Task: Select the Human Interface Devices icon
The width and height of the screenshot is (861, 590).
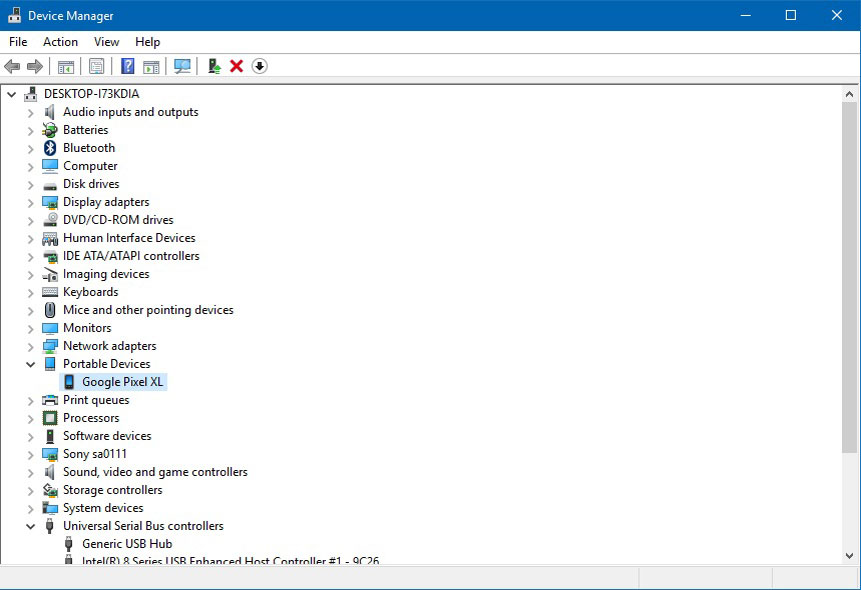Action: (50, 238)
